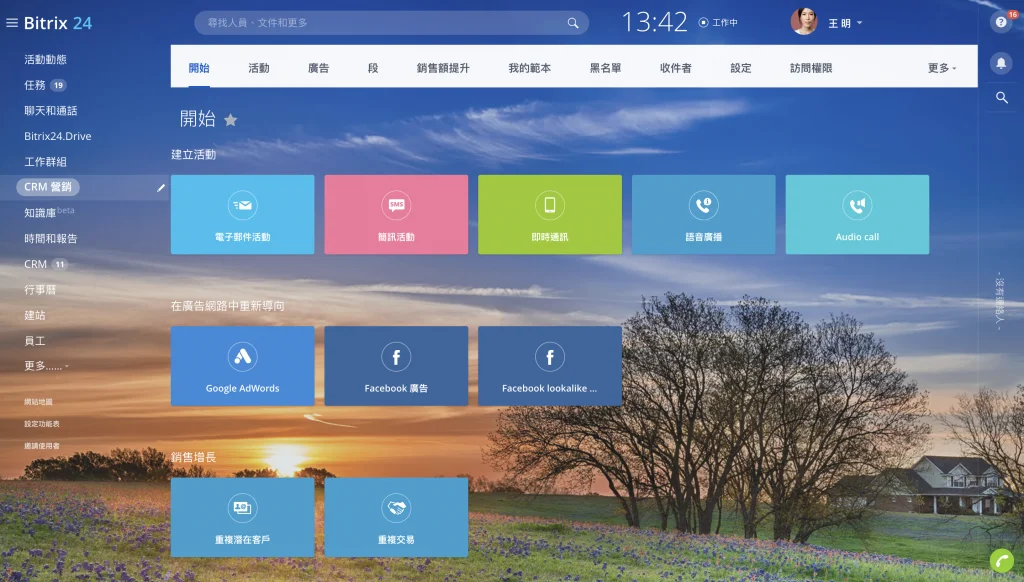Click the 邀請使用者 link

pos(42,446)
